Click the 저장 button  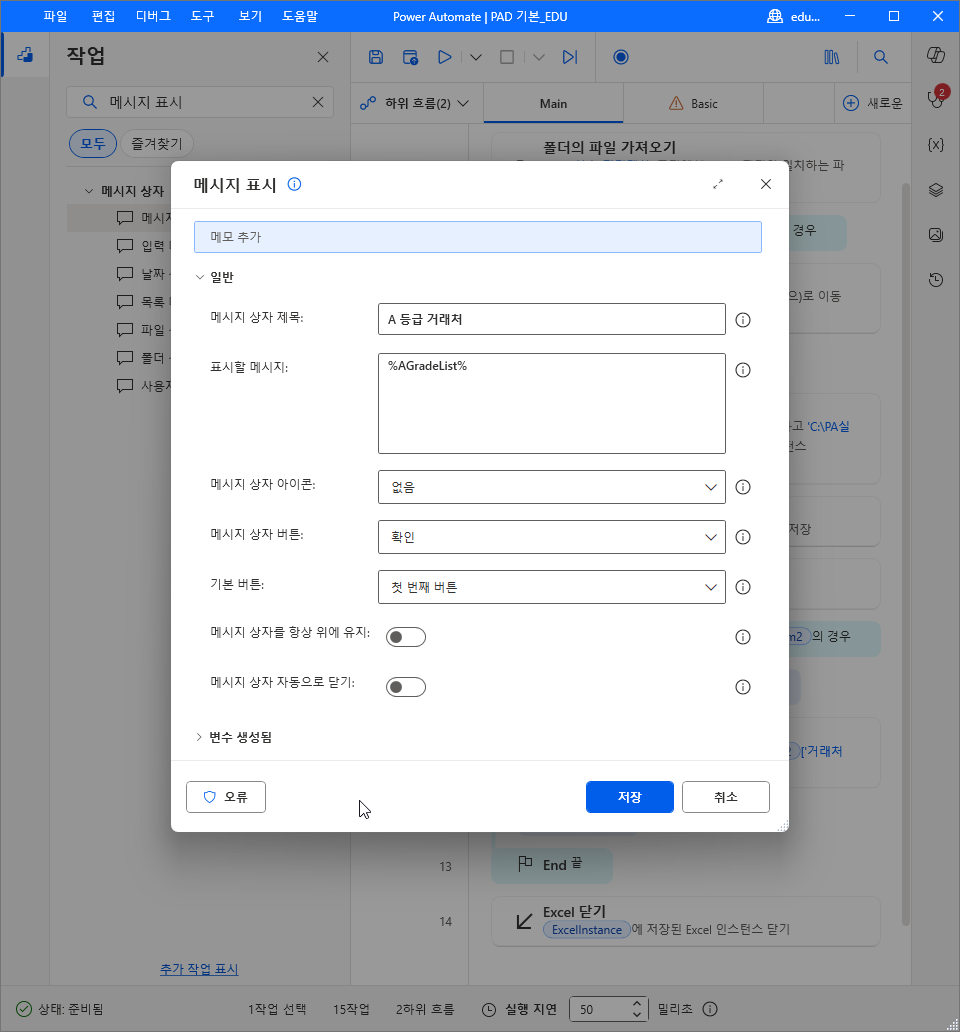pos(630,797)
